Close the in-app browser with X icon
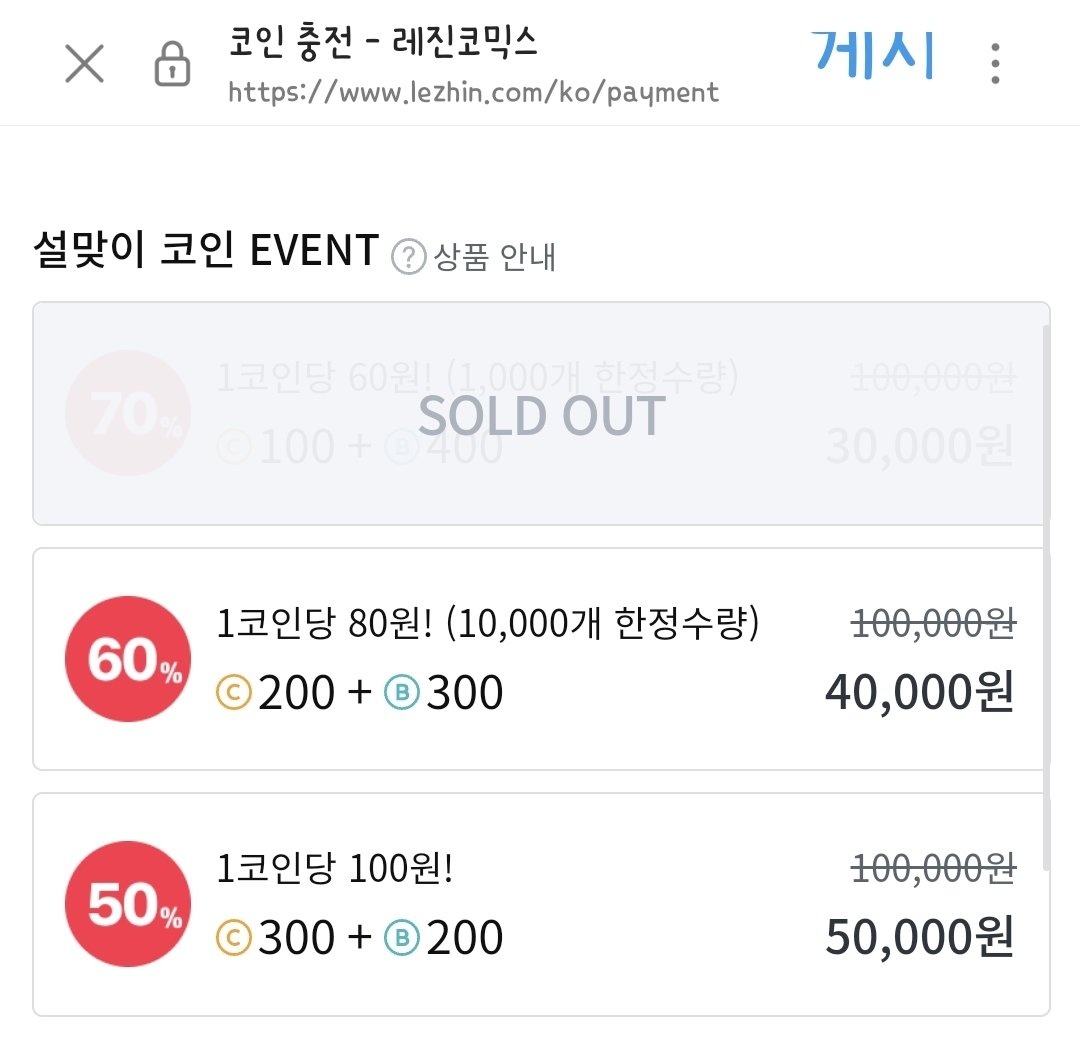1080x1063 pixels. tap(85, 63)
